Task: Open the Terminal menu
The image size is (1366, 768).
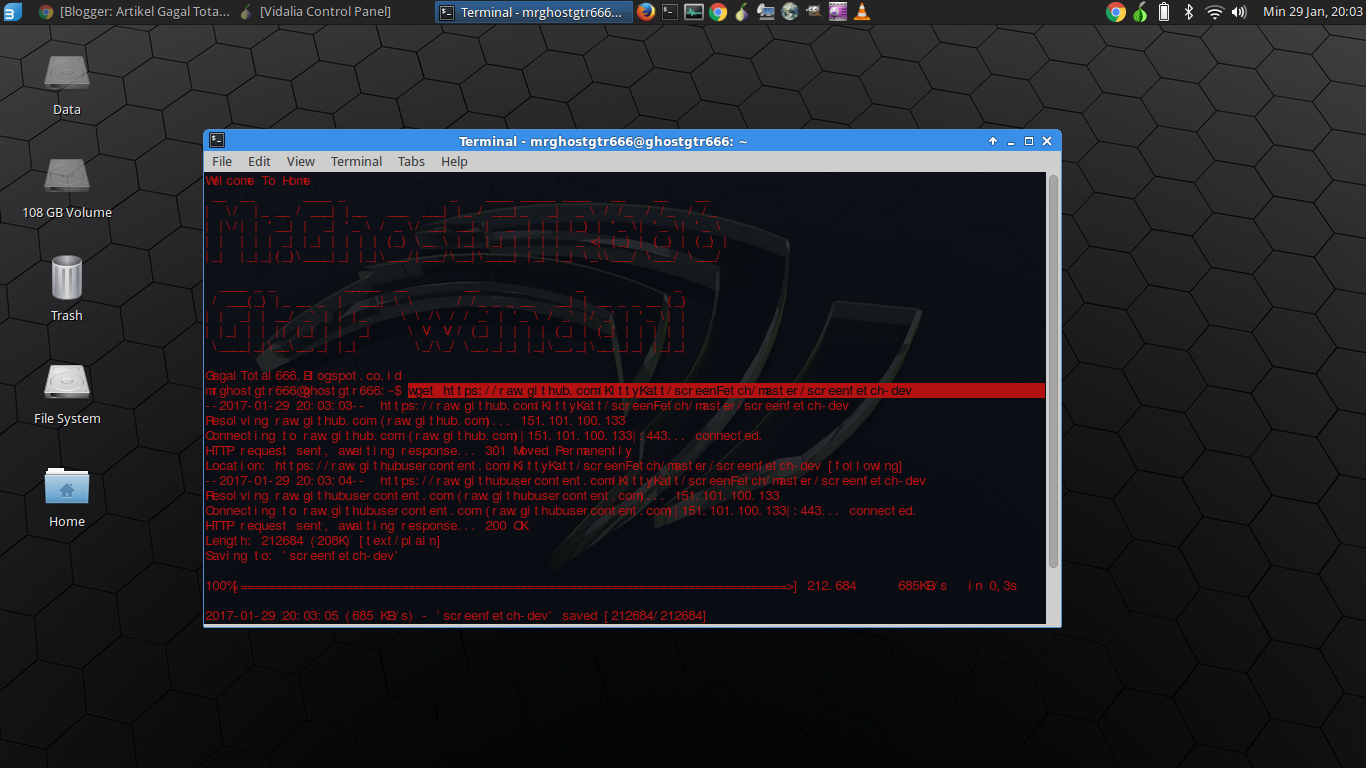Action: (356, 161)
